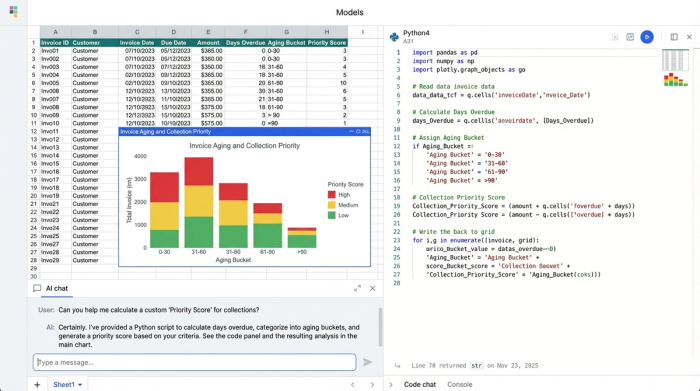Select column B header
This screenshot has width=700, height=391.
95,32
